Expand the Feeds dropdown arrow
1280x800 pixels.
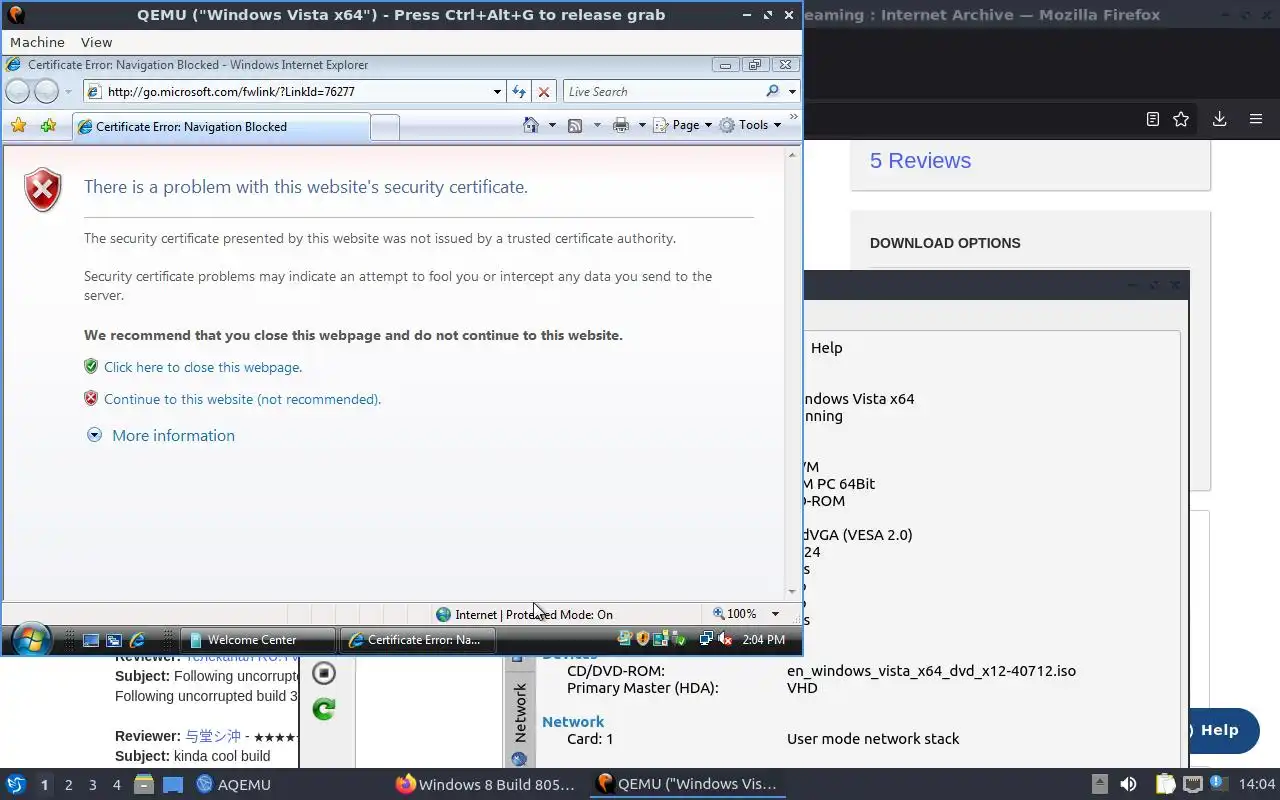pos(597,125)
